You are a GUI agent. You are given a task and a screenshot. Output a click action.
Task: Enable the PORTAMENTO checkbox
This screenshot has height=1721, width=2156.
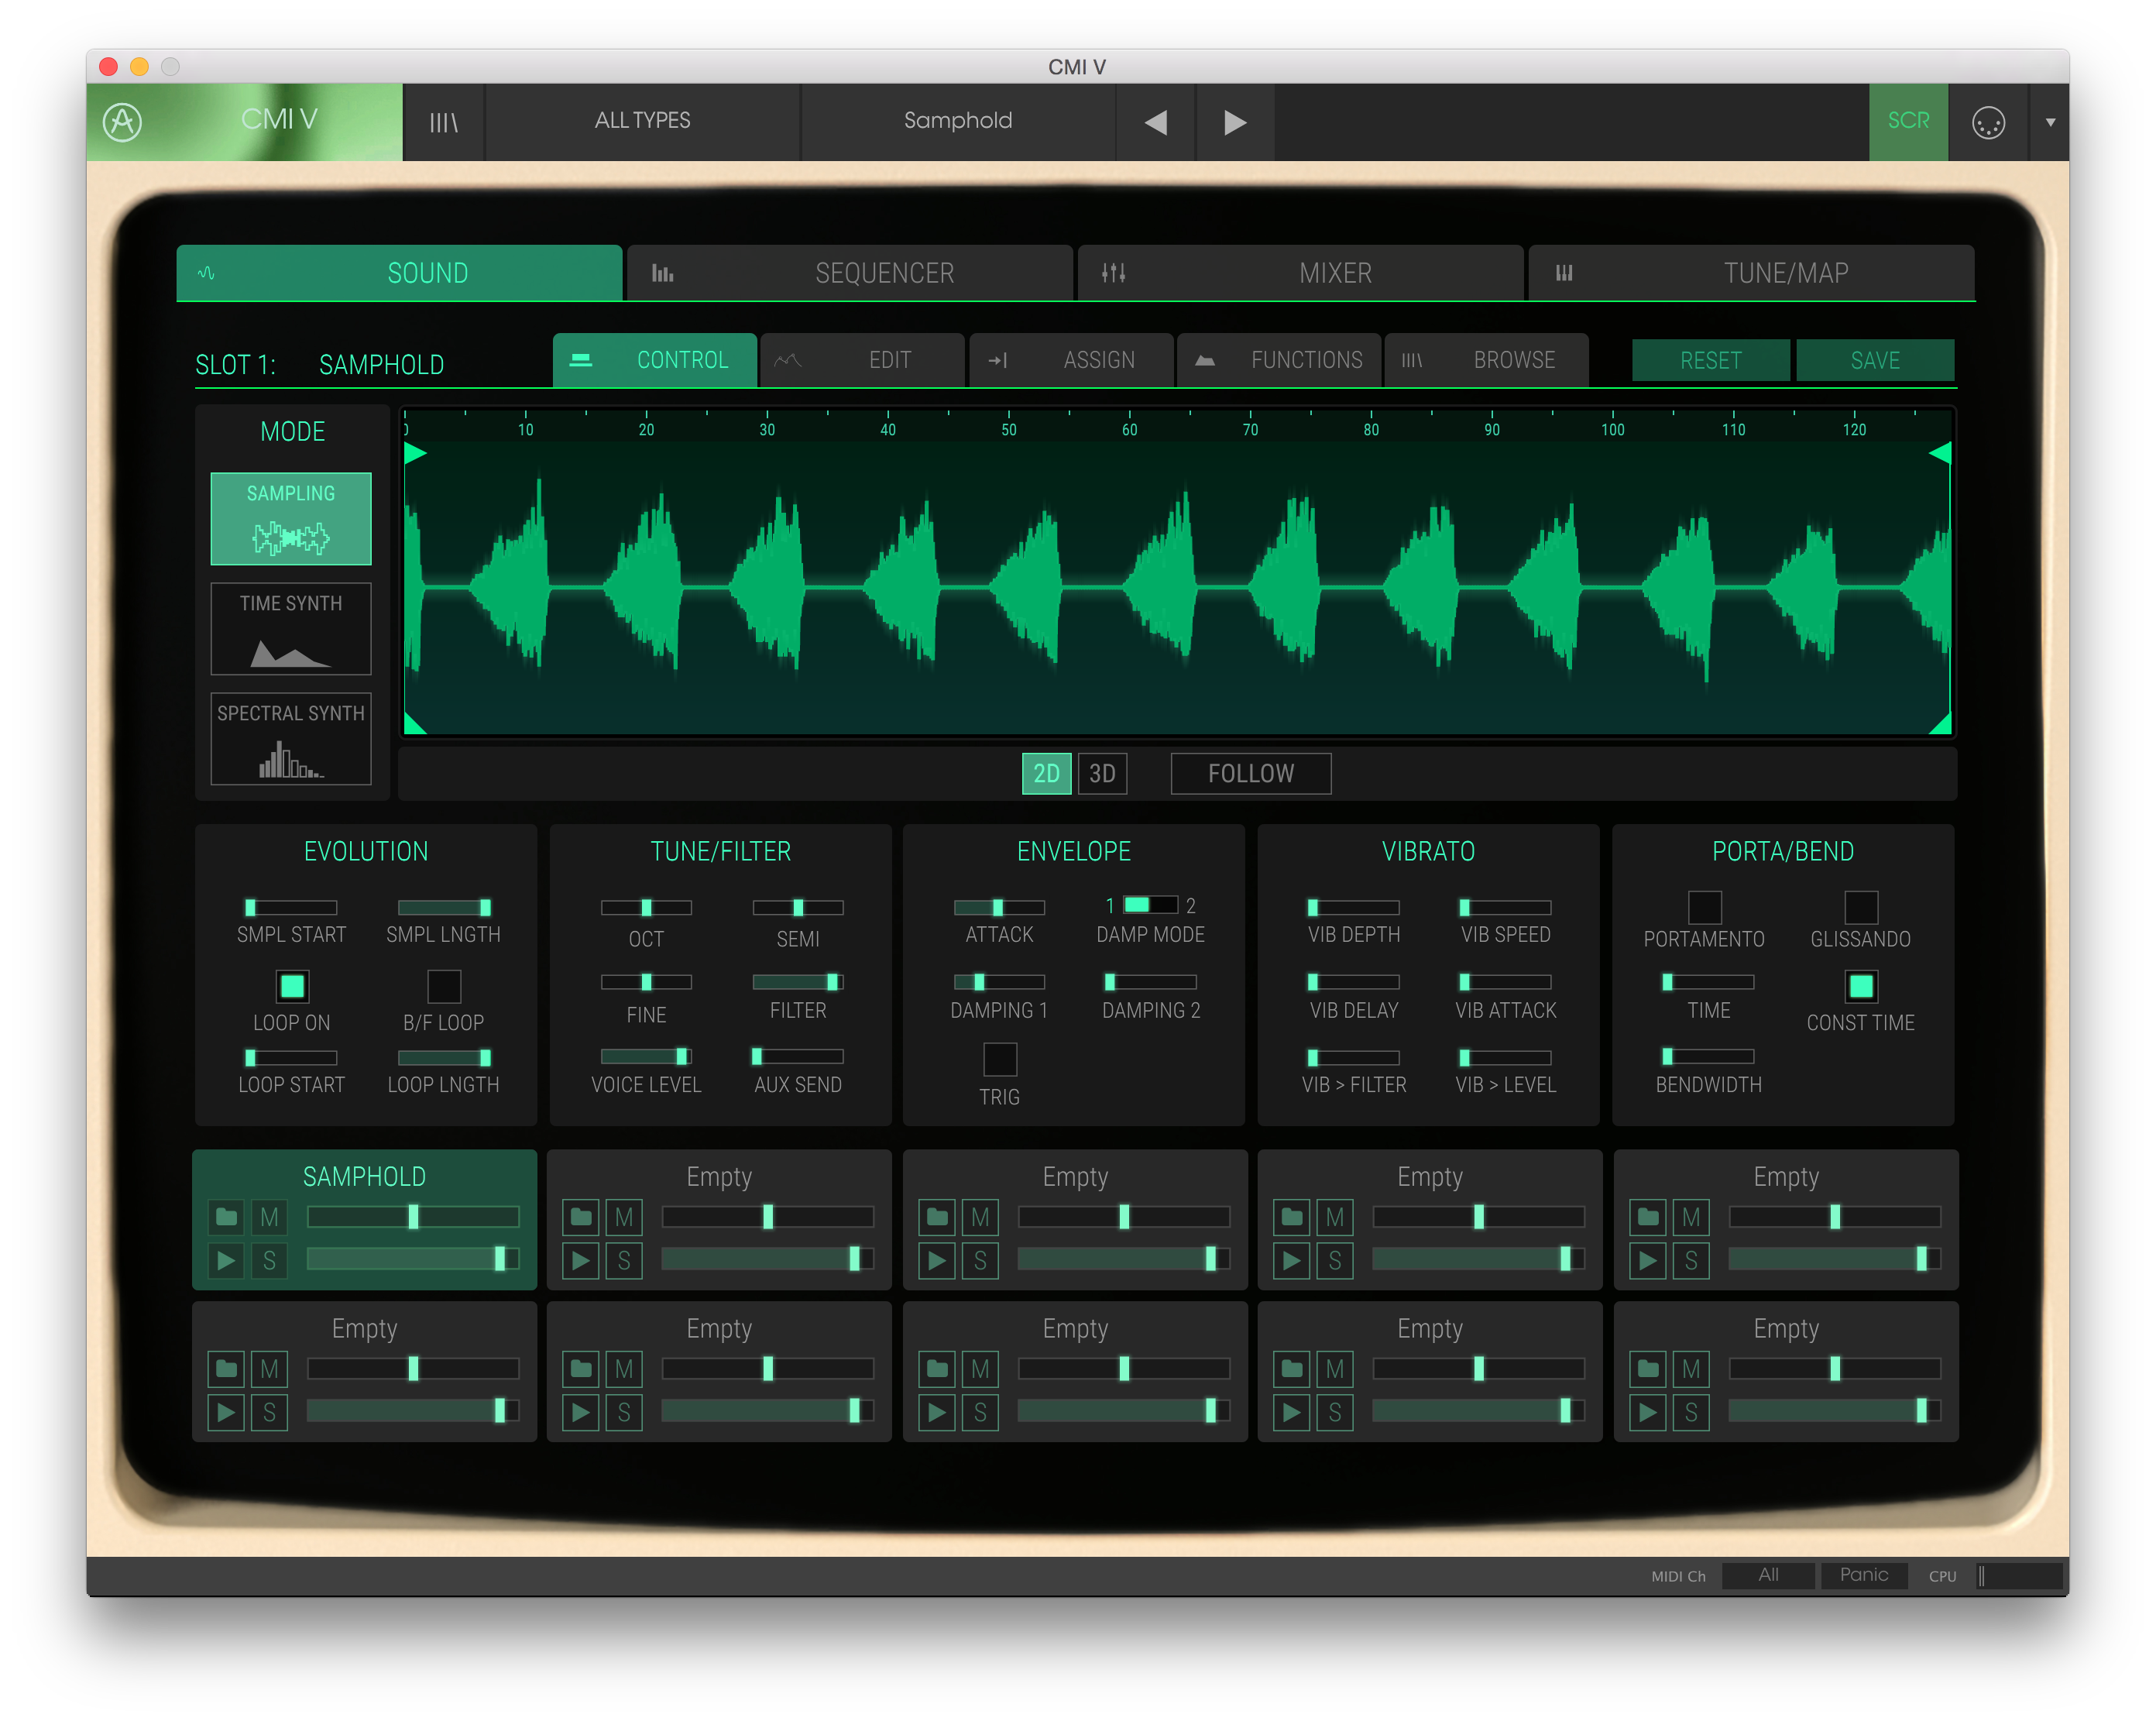[1704, 907]
